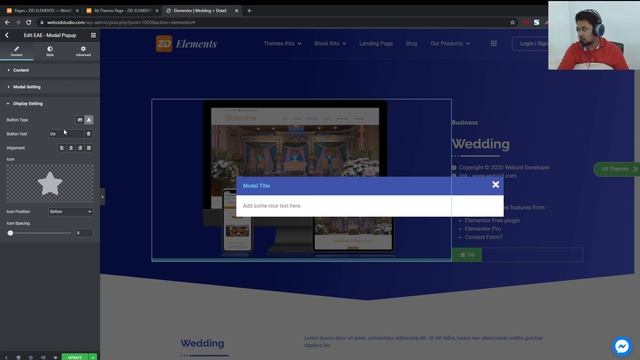Set Alignment to center

71,148
